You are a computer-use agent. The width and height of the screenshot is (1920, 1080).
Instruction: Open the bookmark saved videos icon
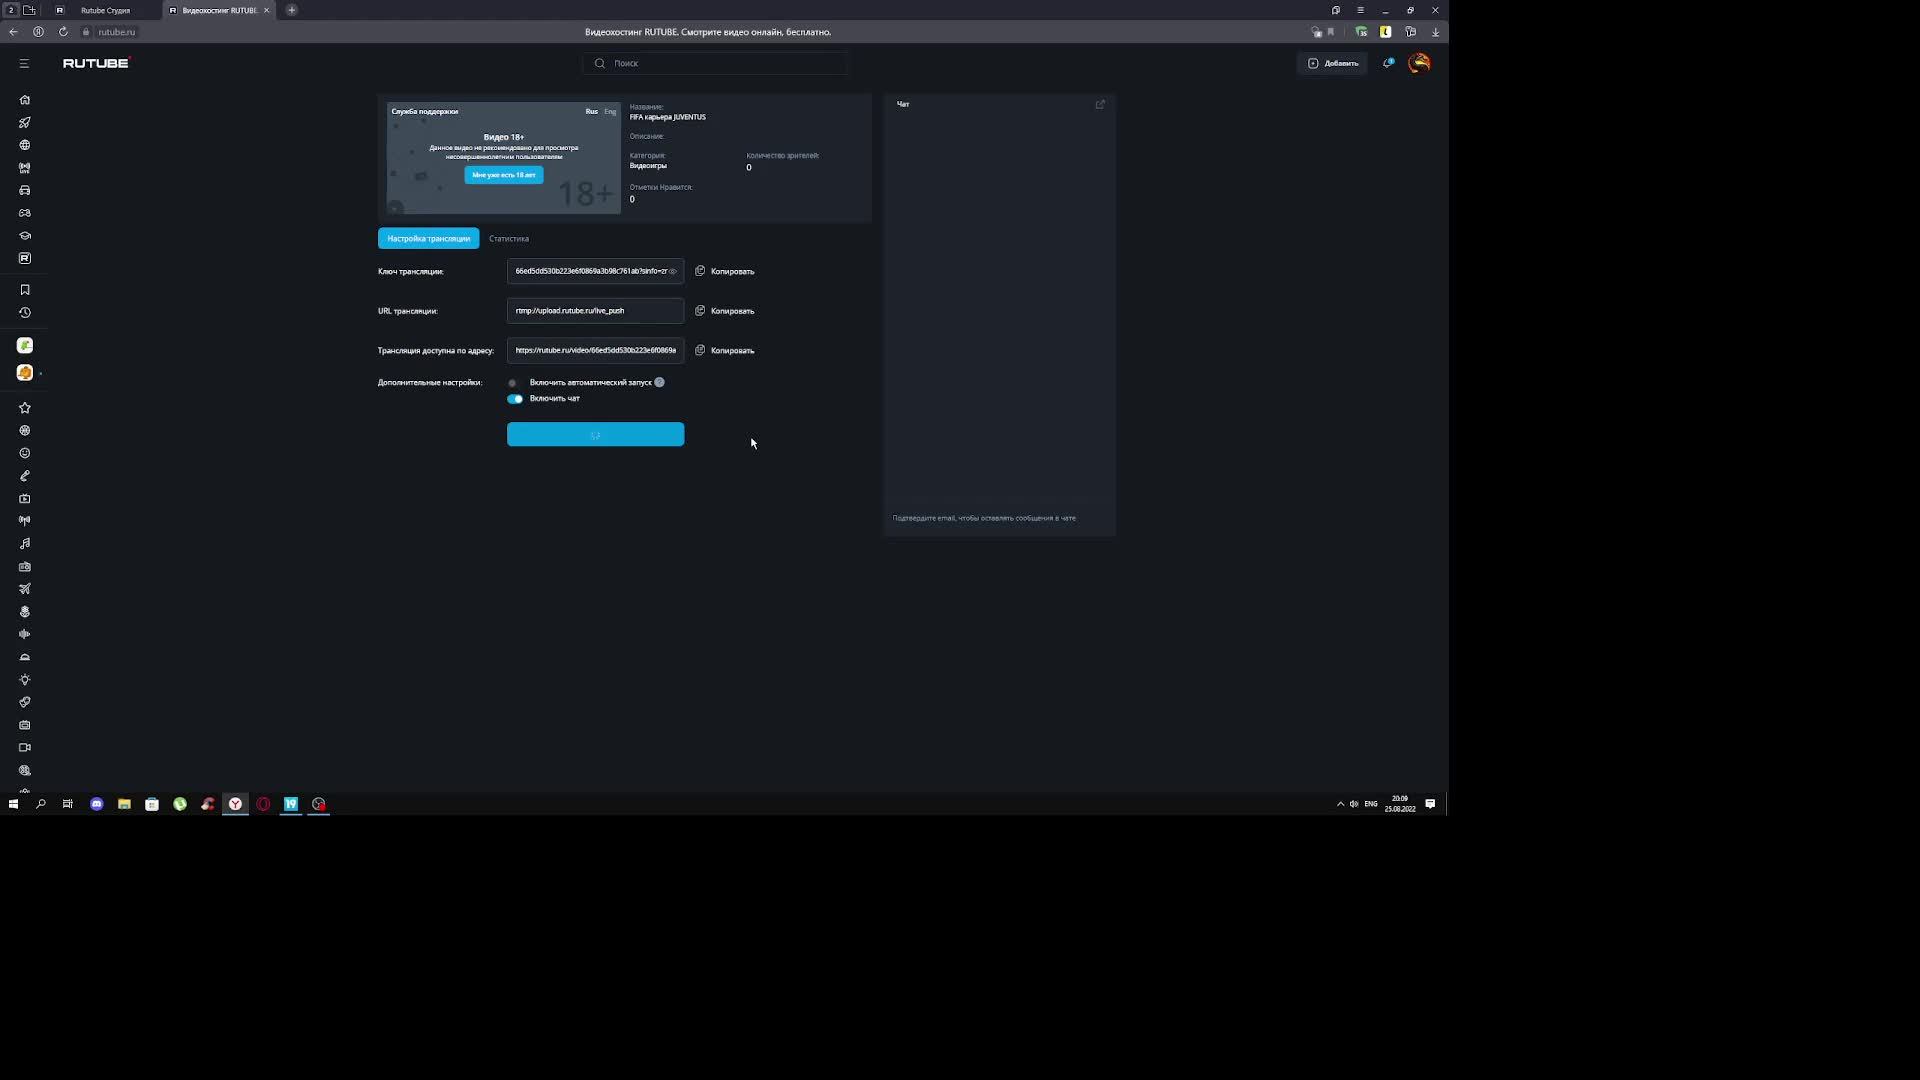click(x=25, y=290)
